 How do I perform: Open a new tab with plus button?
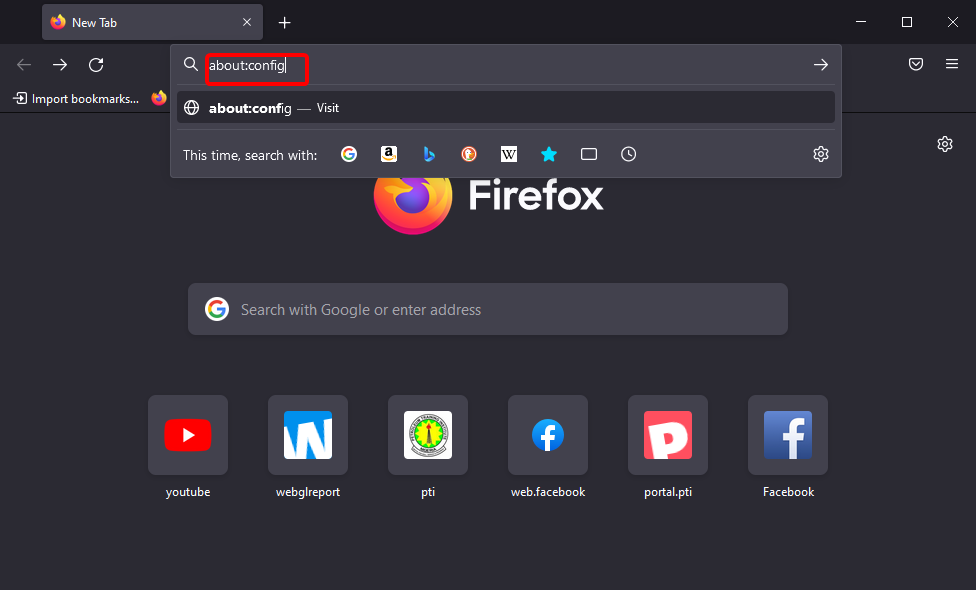[284, 22]
